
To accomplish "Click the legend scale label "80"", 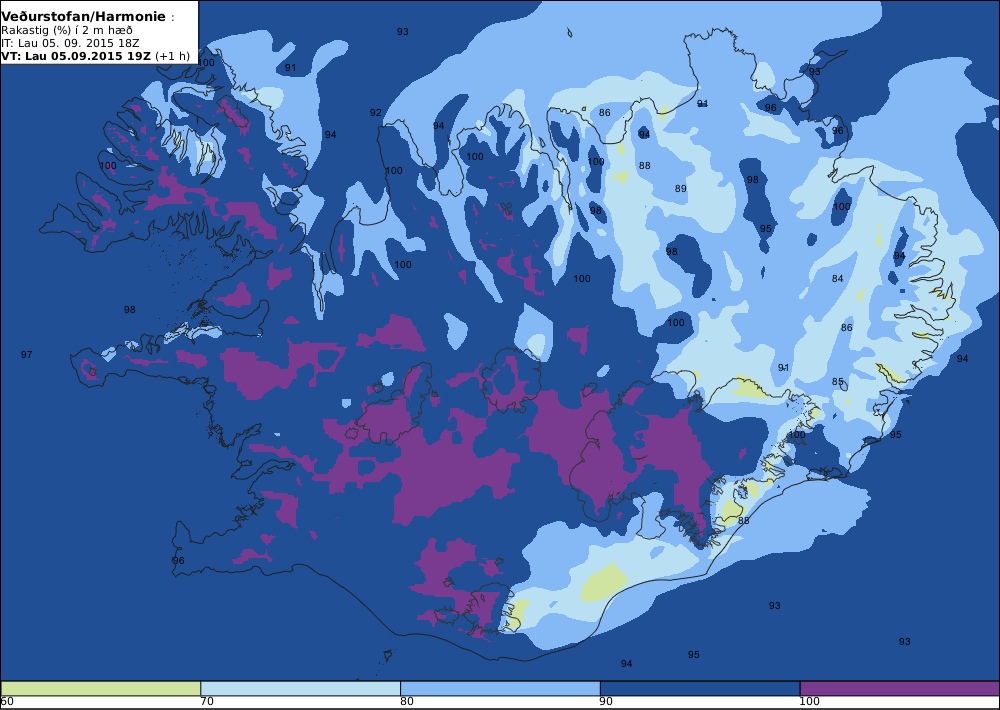I will tap(407, 702).
